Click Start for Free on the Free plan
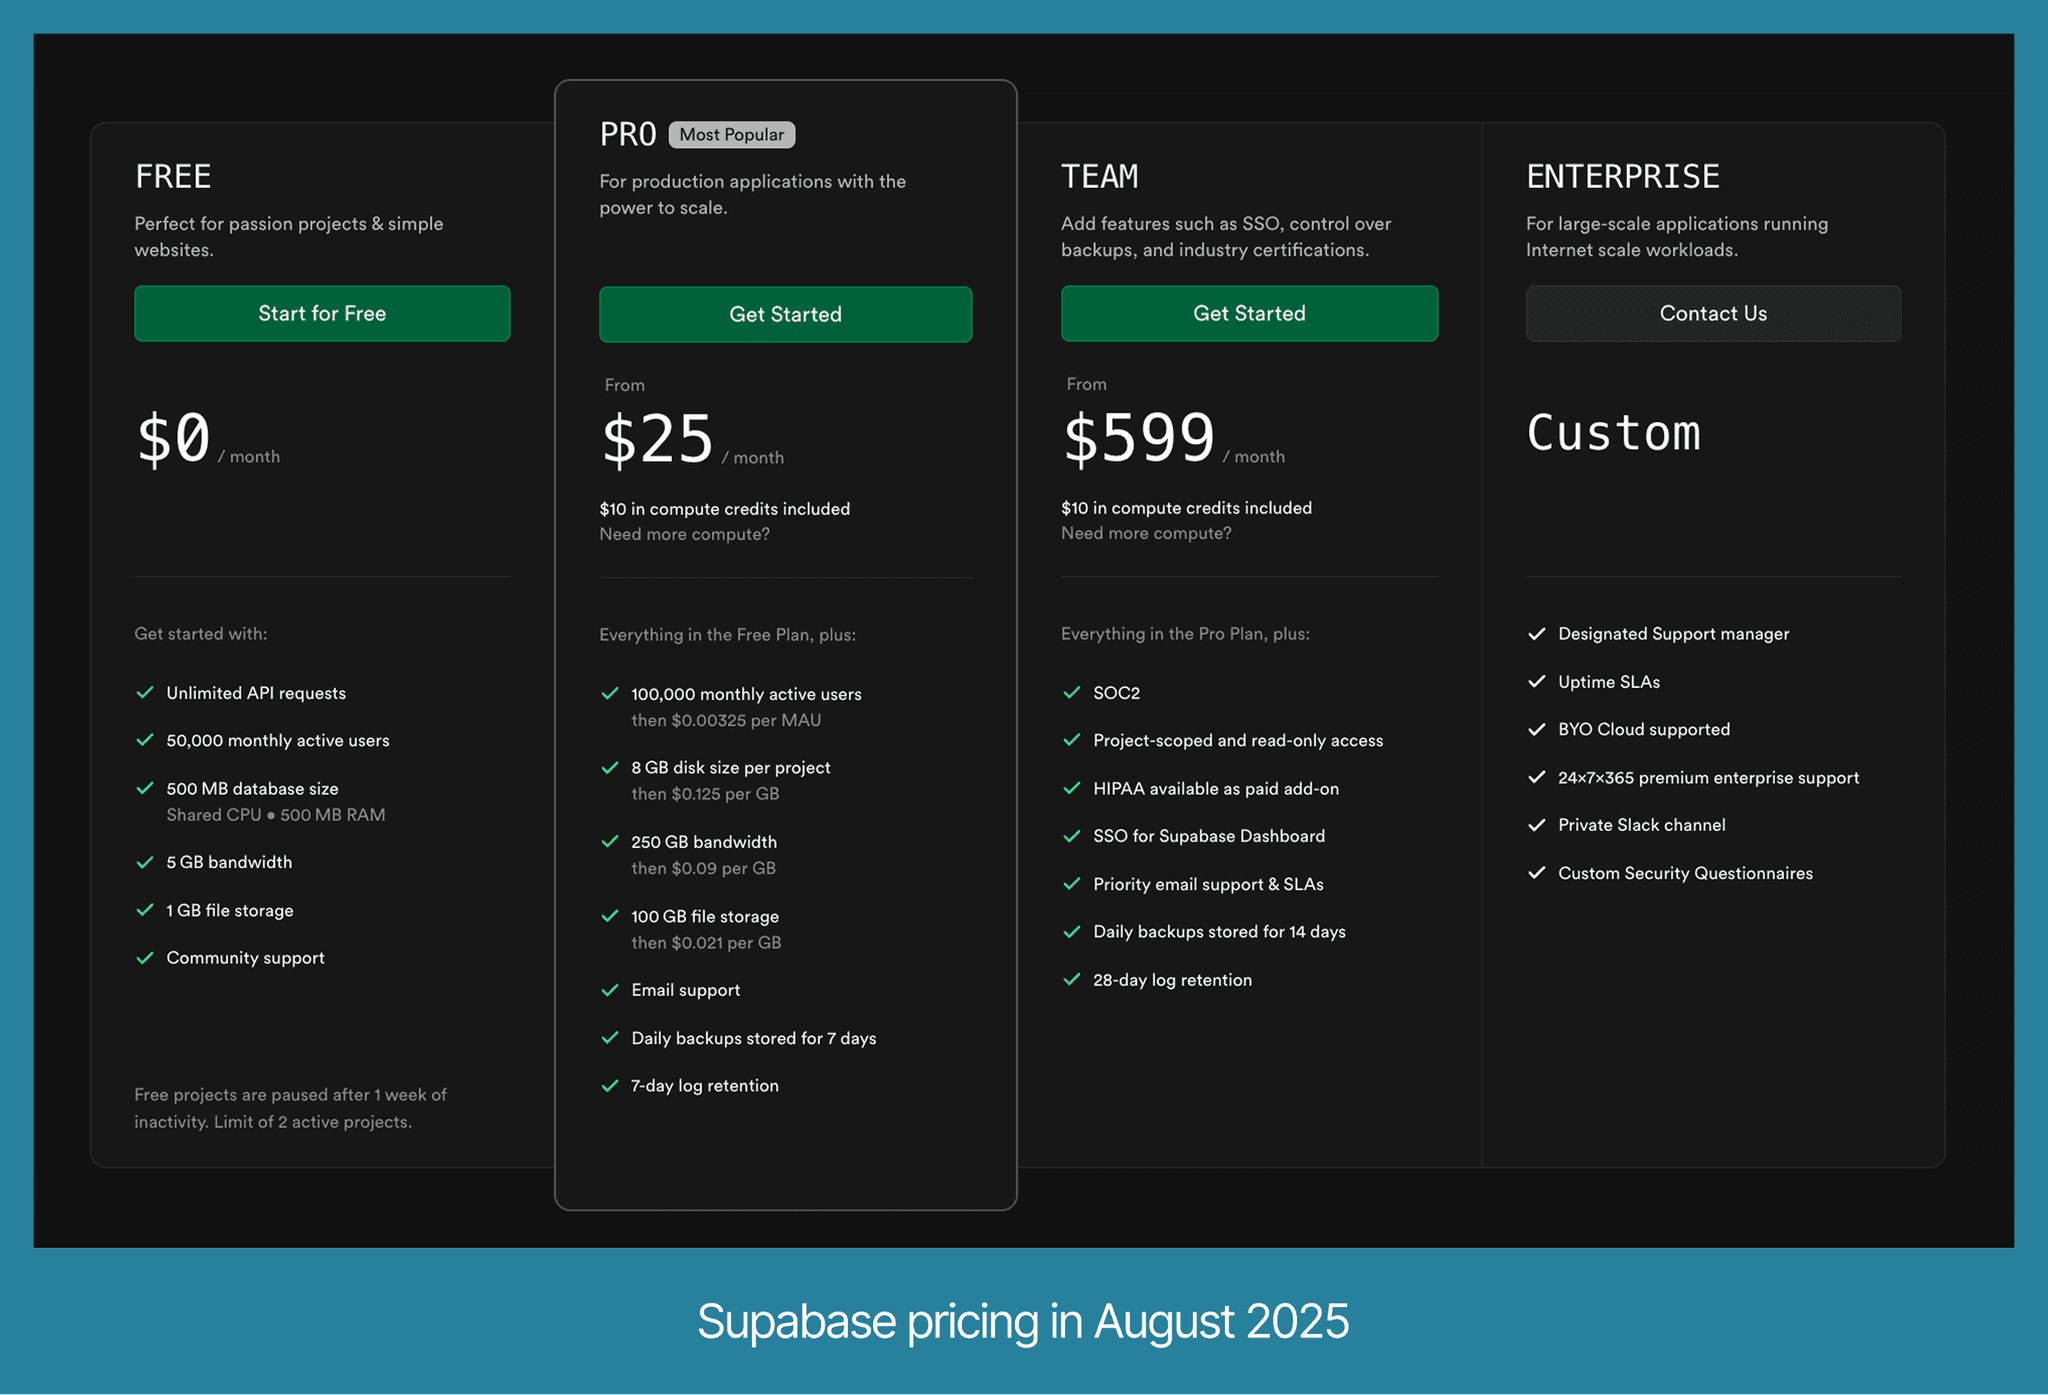Screen dimensions: 2048x1395 tap(321, 313)
